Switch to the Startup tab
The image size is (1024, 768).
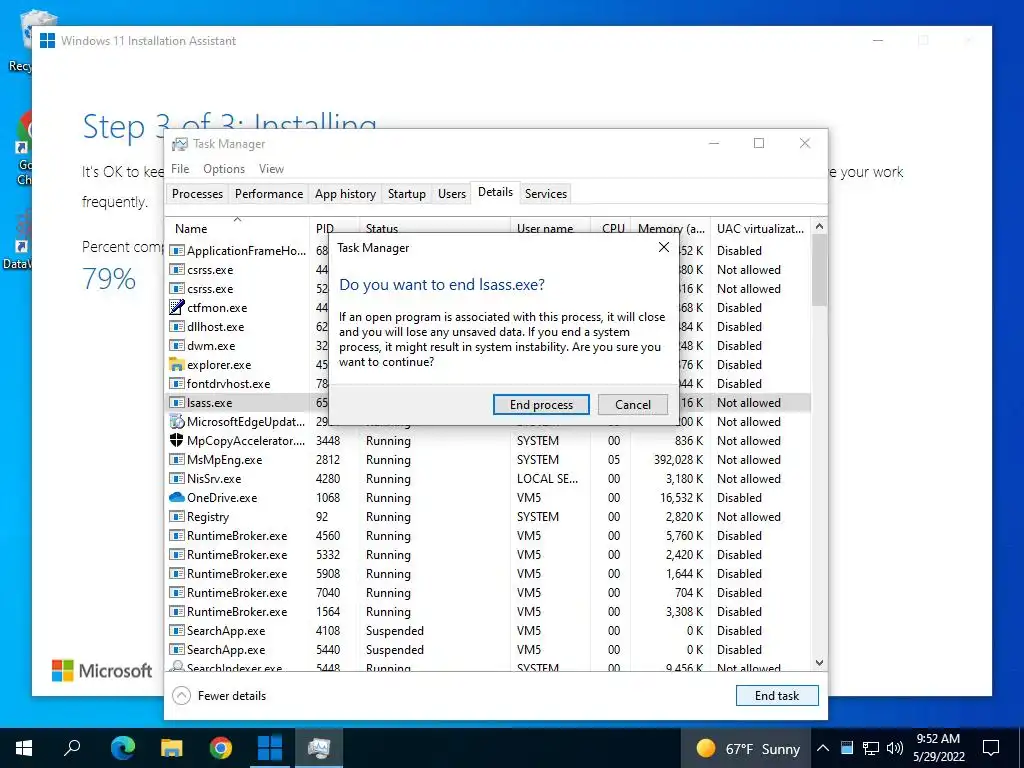pos(406,194)
